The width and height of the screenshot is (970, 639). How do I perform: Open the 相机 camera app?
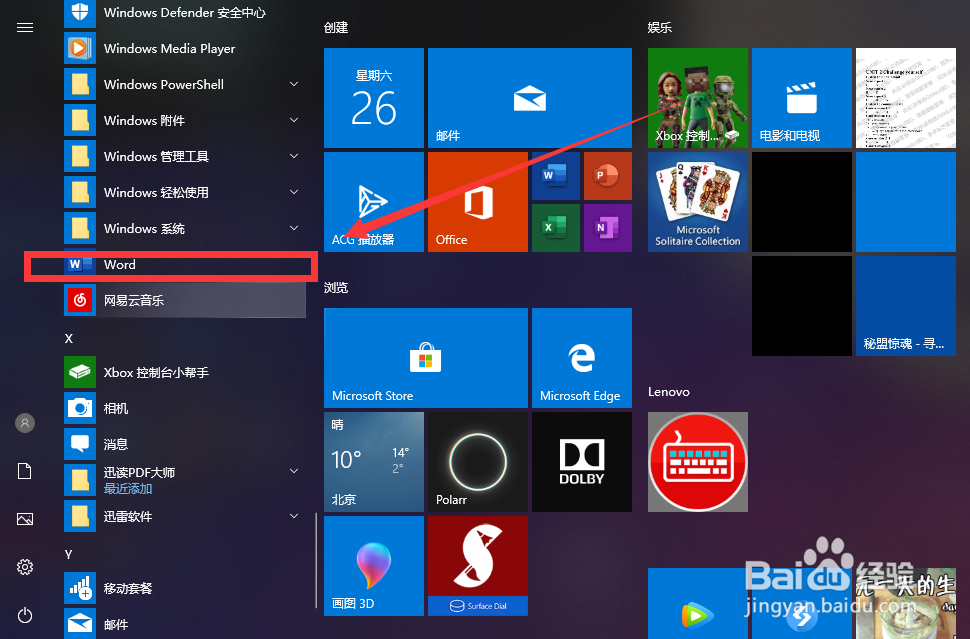point(184,408)
